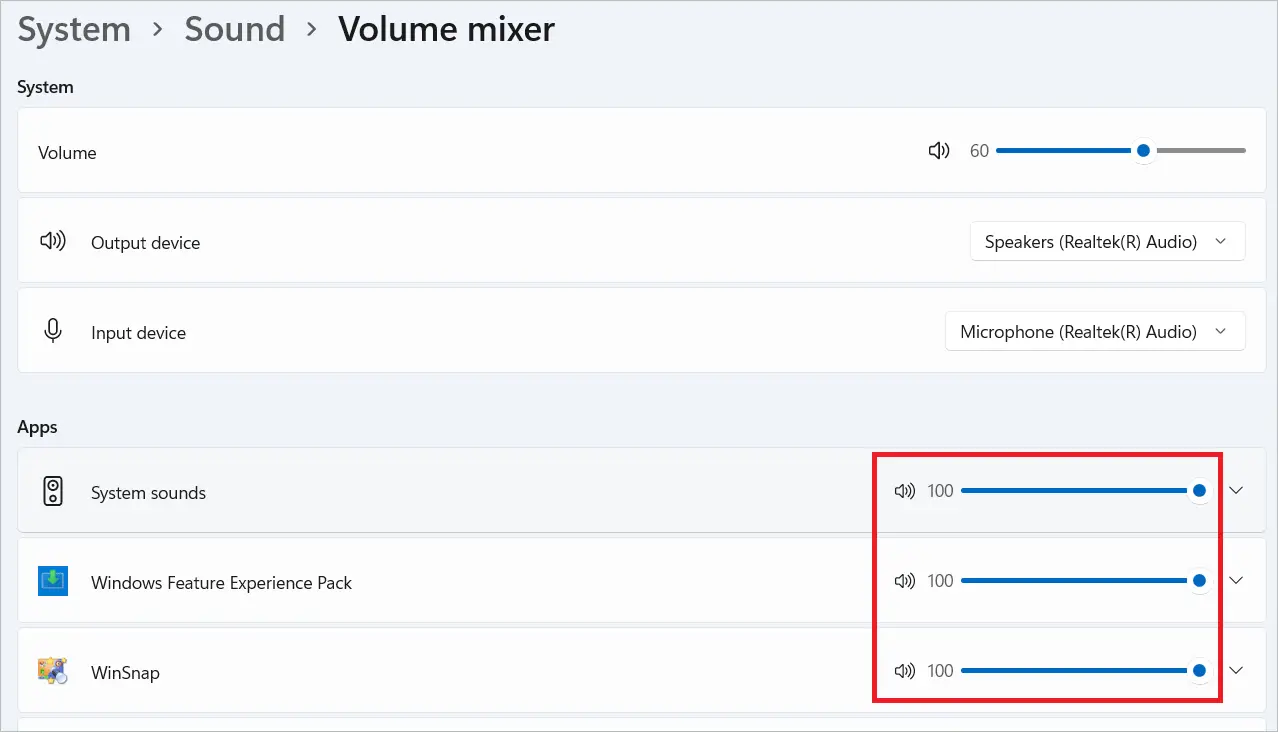Click the WinSnap volume slider
Viewport: 1278px width, 732px height.
click(x=1075, y=671)
